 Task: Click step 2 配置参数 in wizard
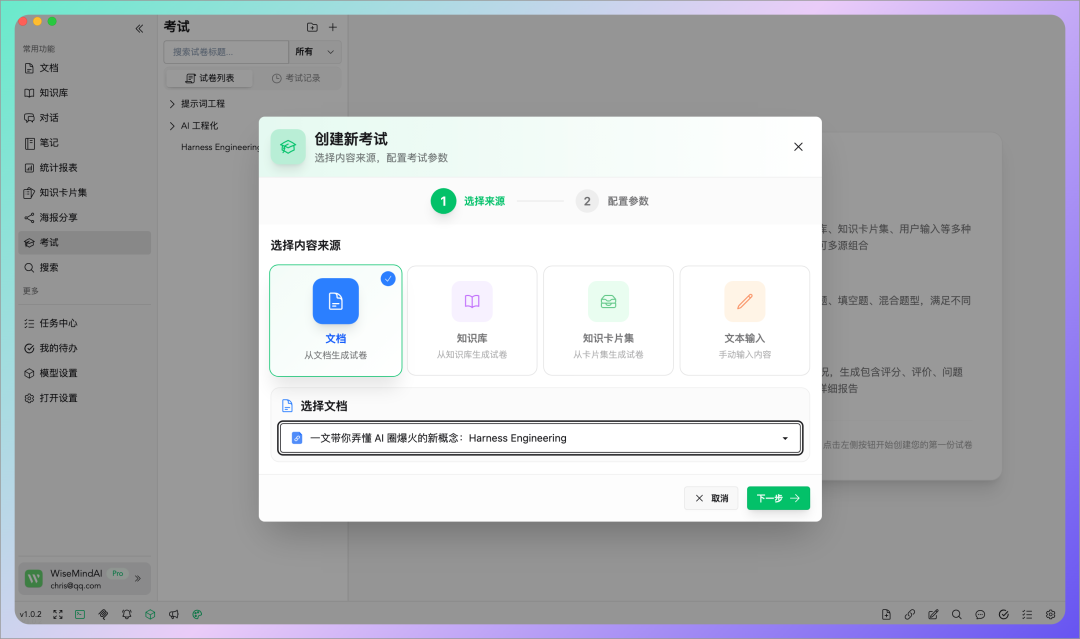[612, 201]
